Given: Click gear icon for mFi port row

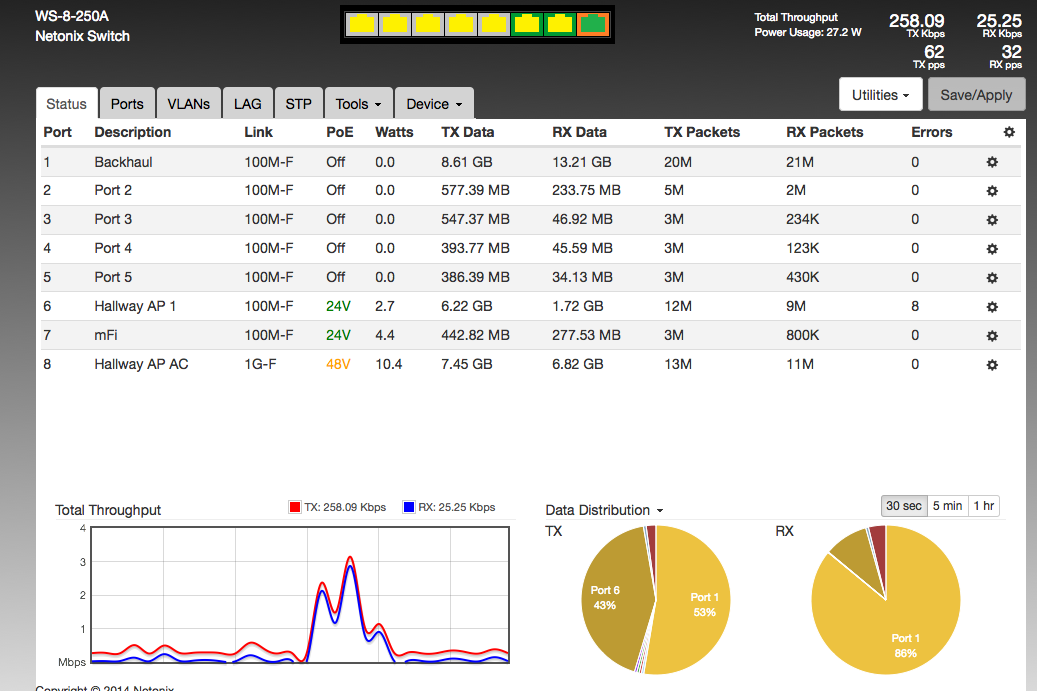Looking at the screenshot, I should (x=992, y=336).
